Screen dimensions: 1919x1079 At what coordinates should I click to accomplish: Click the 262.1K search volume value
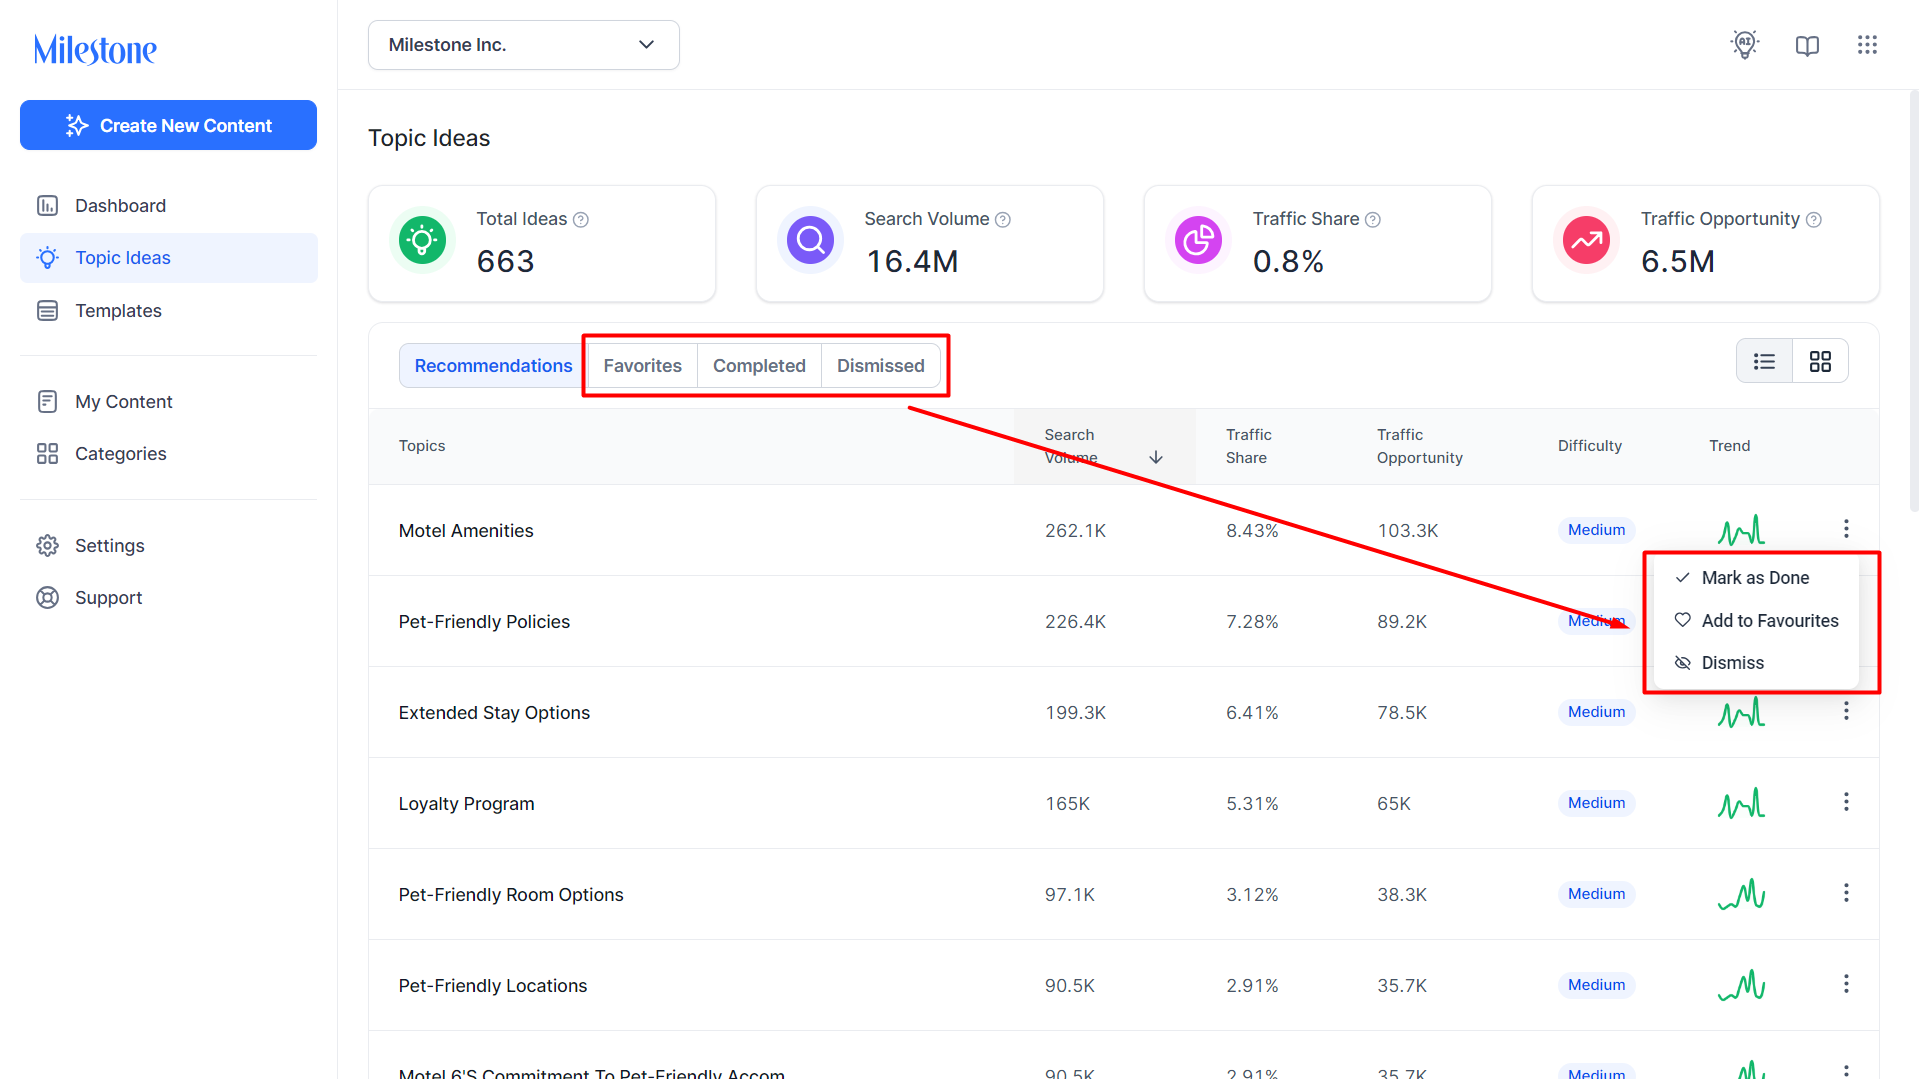1075,531
